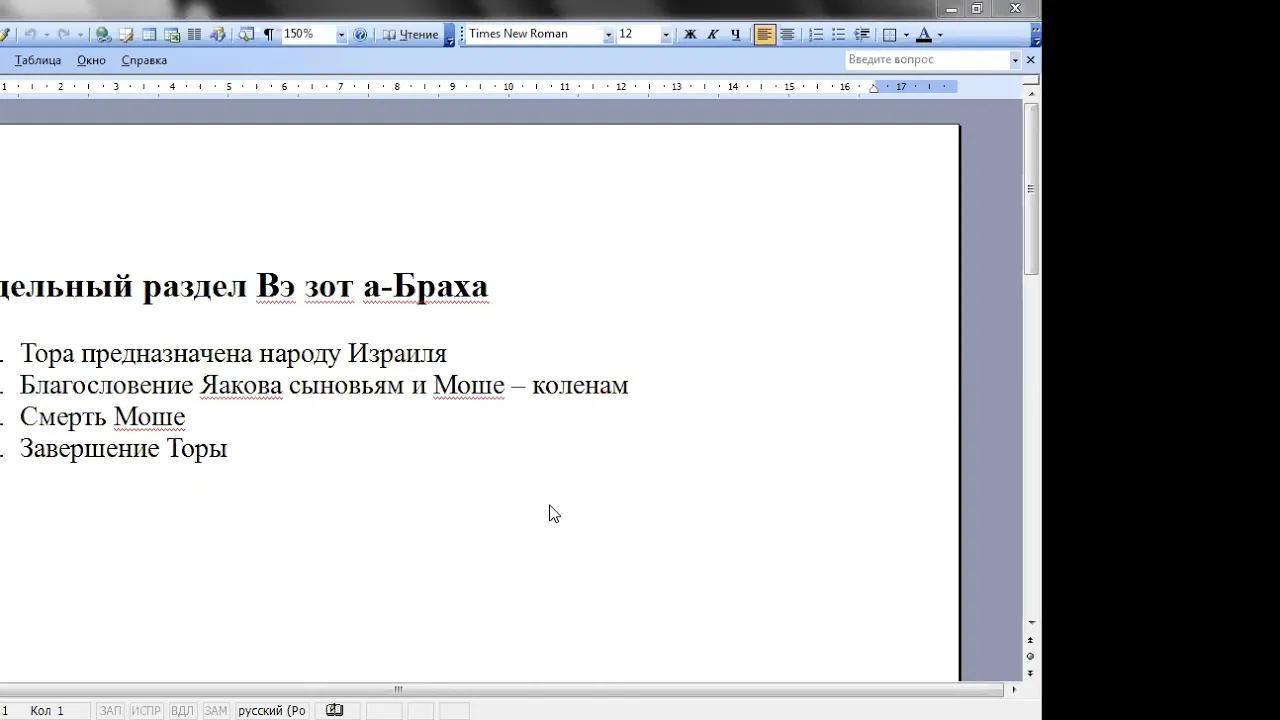
Task: Click the horizontal scrollbar right arrow
Action: point(1014,690)
